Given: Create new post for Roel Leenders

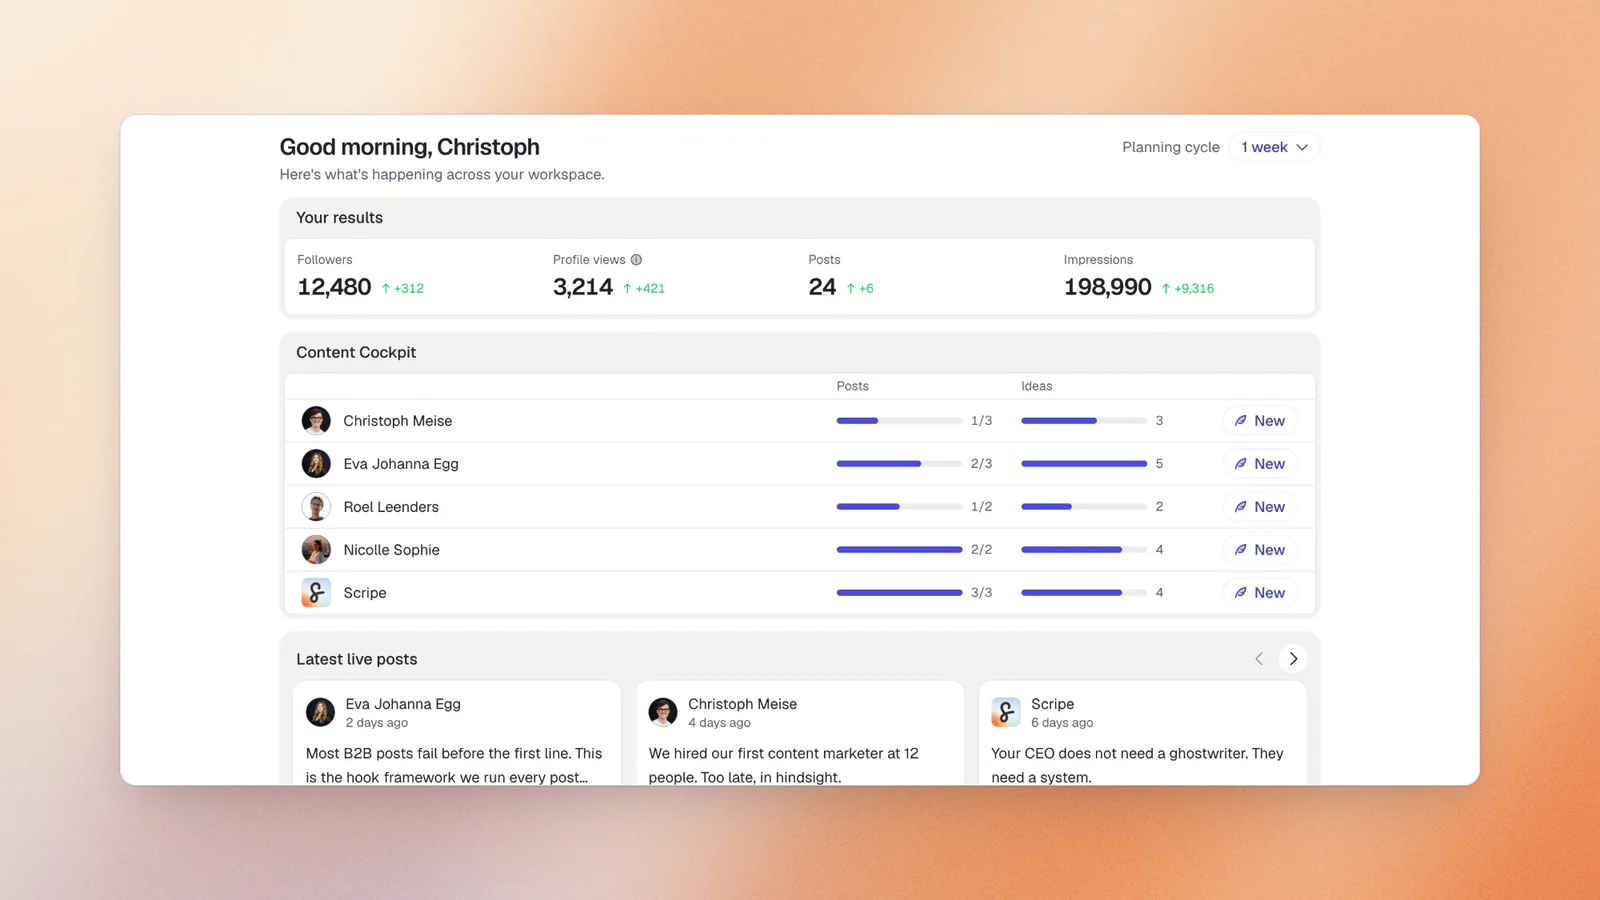Looking at the screenshot, I should point(1260,507).
